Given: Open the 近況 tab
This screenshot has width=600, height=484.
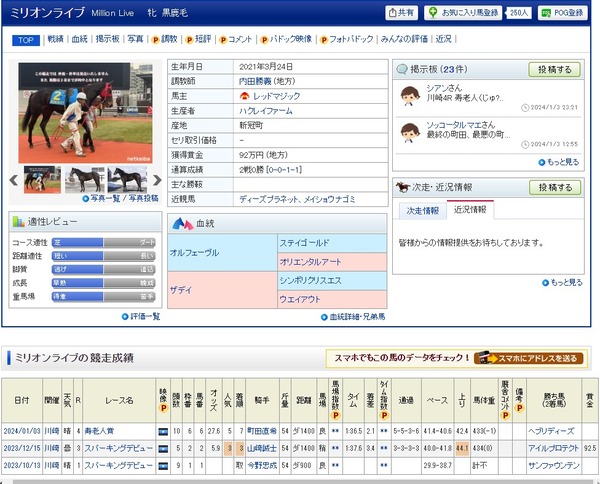Looking at the screenshot, I should (443, 39).
